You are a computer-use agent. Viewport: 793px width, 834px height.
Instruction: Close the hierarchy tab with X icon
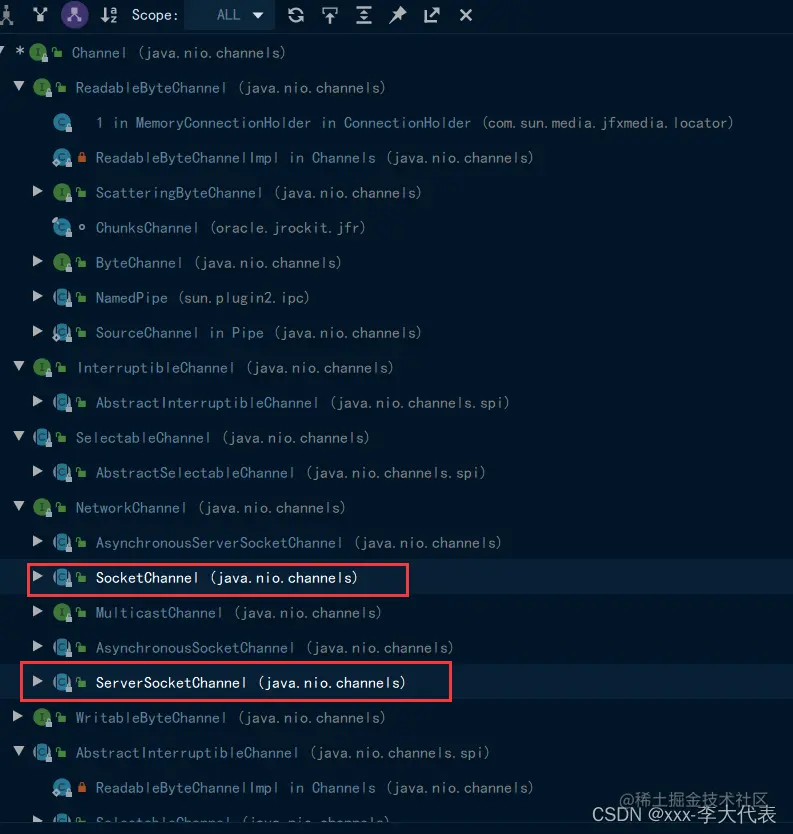pos(465,15)
